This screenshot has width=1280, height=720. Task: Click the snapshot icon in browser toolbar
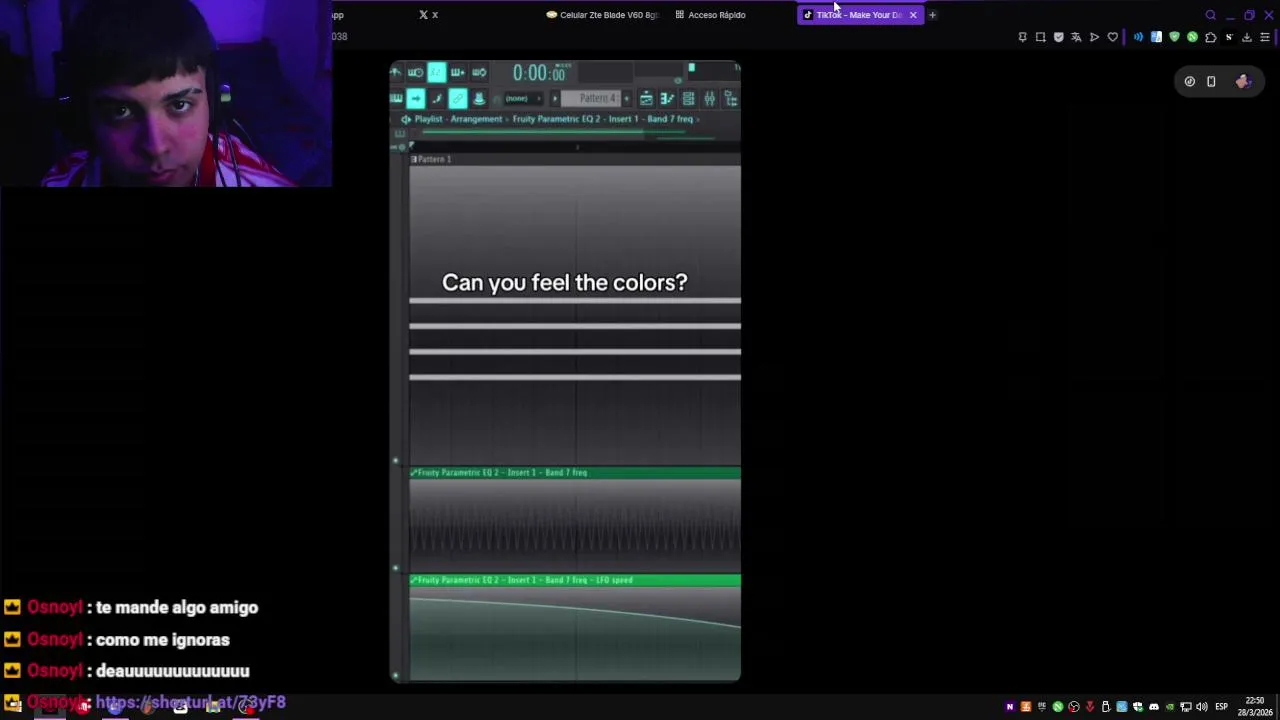pos(1040,37)
